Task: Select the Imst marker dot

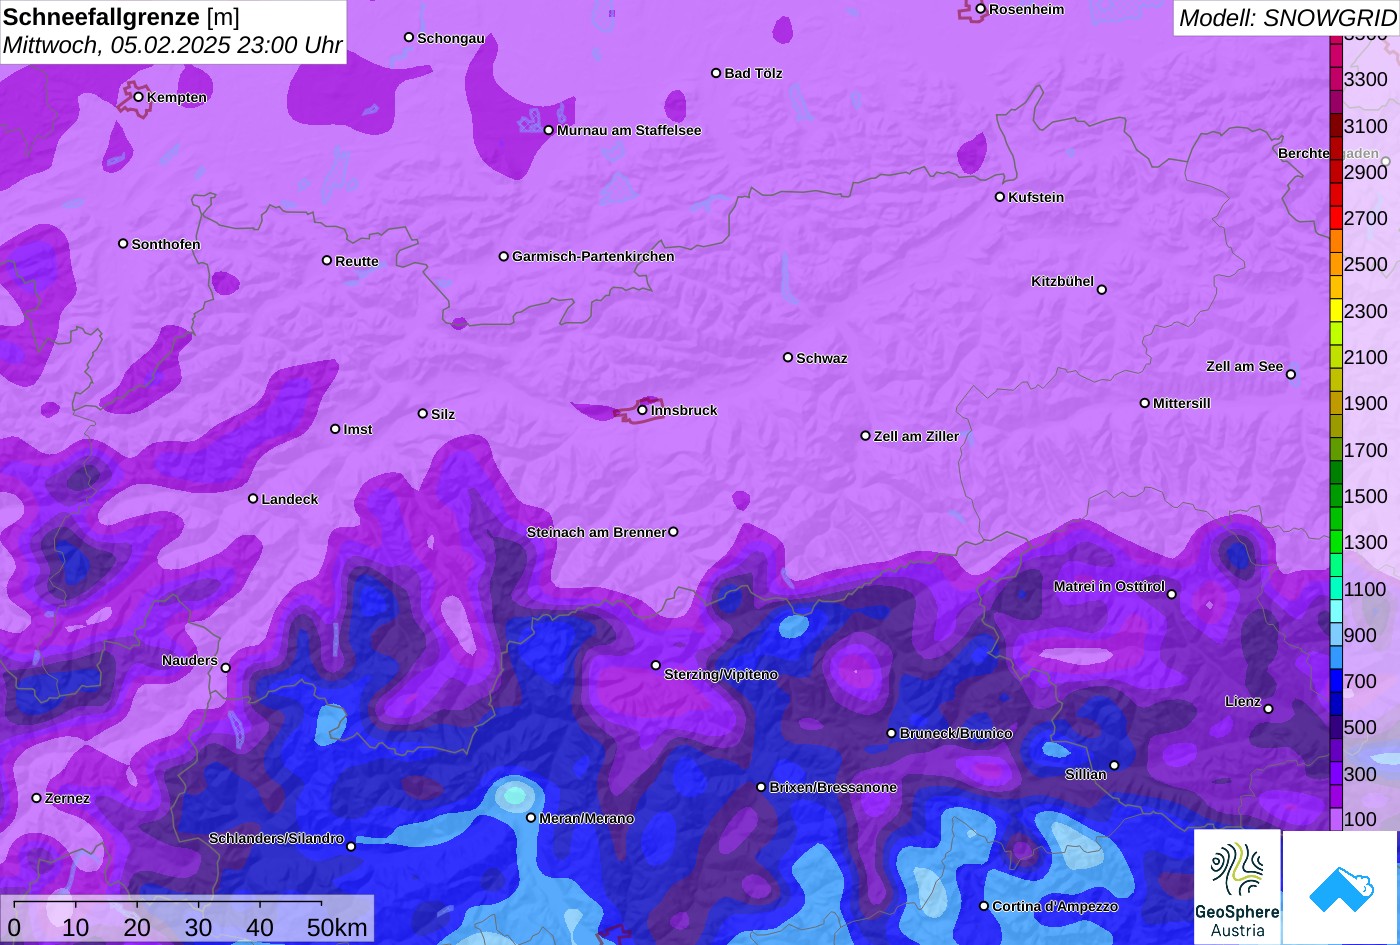Action: [x=335, y=429]
